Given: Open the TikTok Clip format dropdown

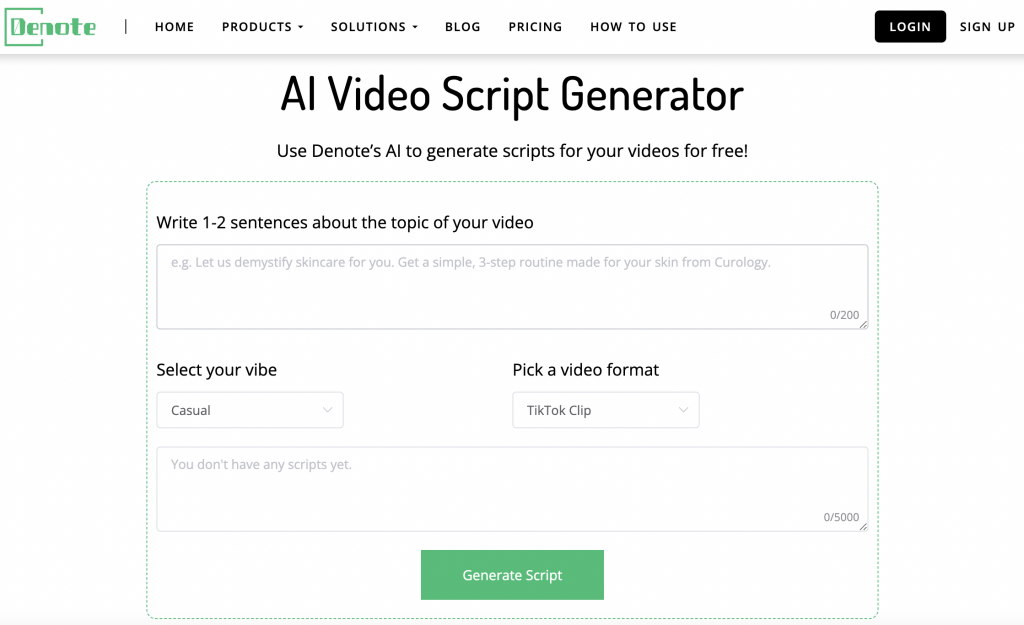Looking at the screenshot, I should coord(605,410).
